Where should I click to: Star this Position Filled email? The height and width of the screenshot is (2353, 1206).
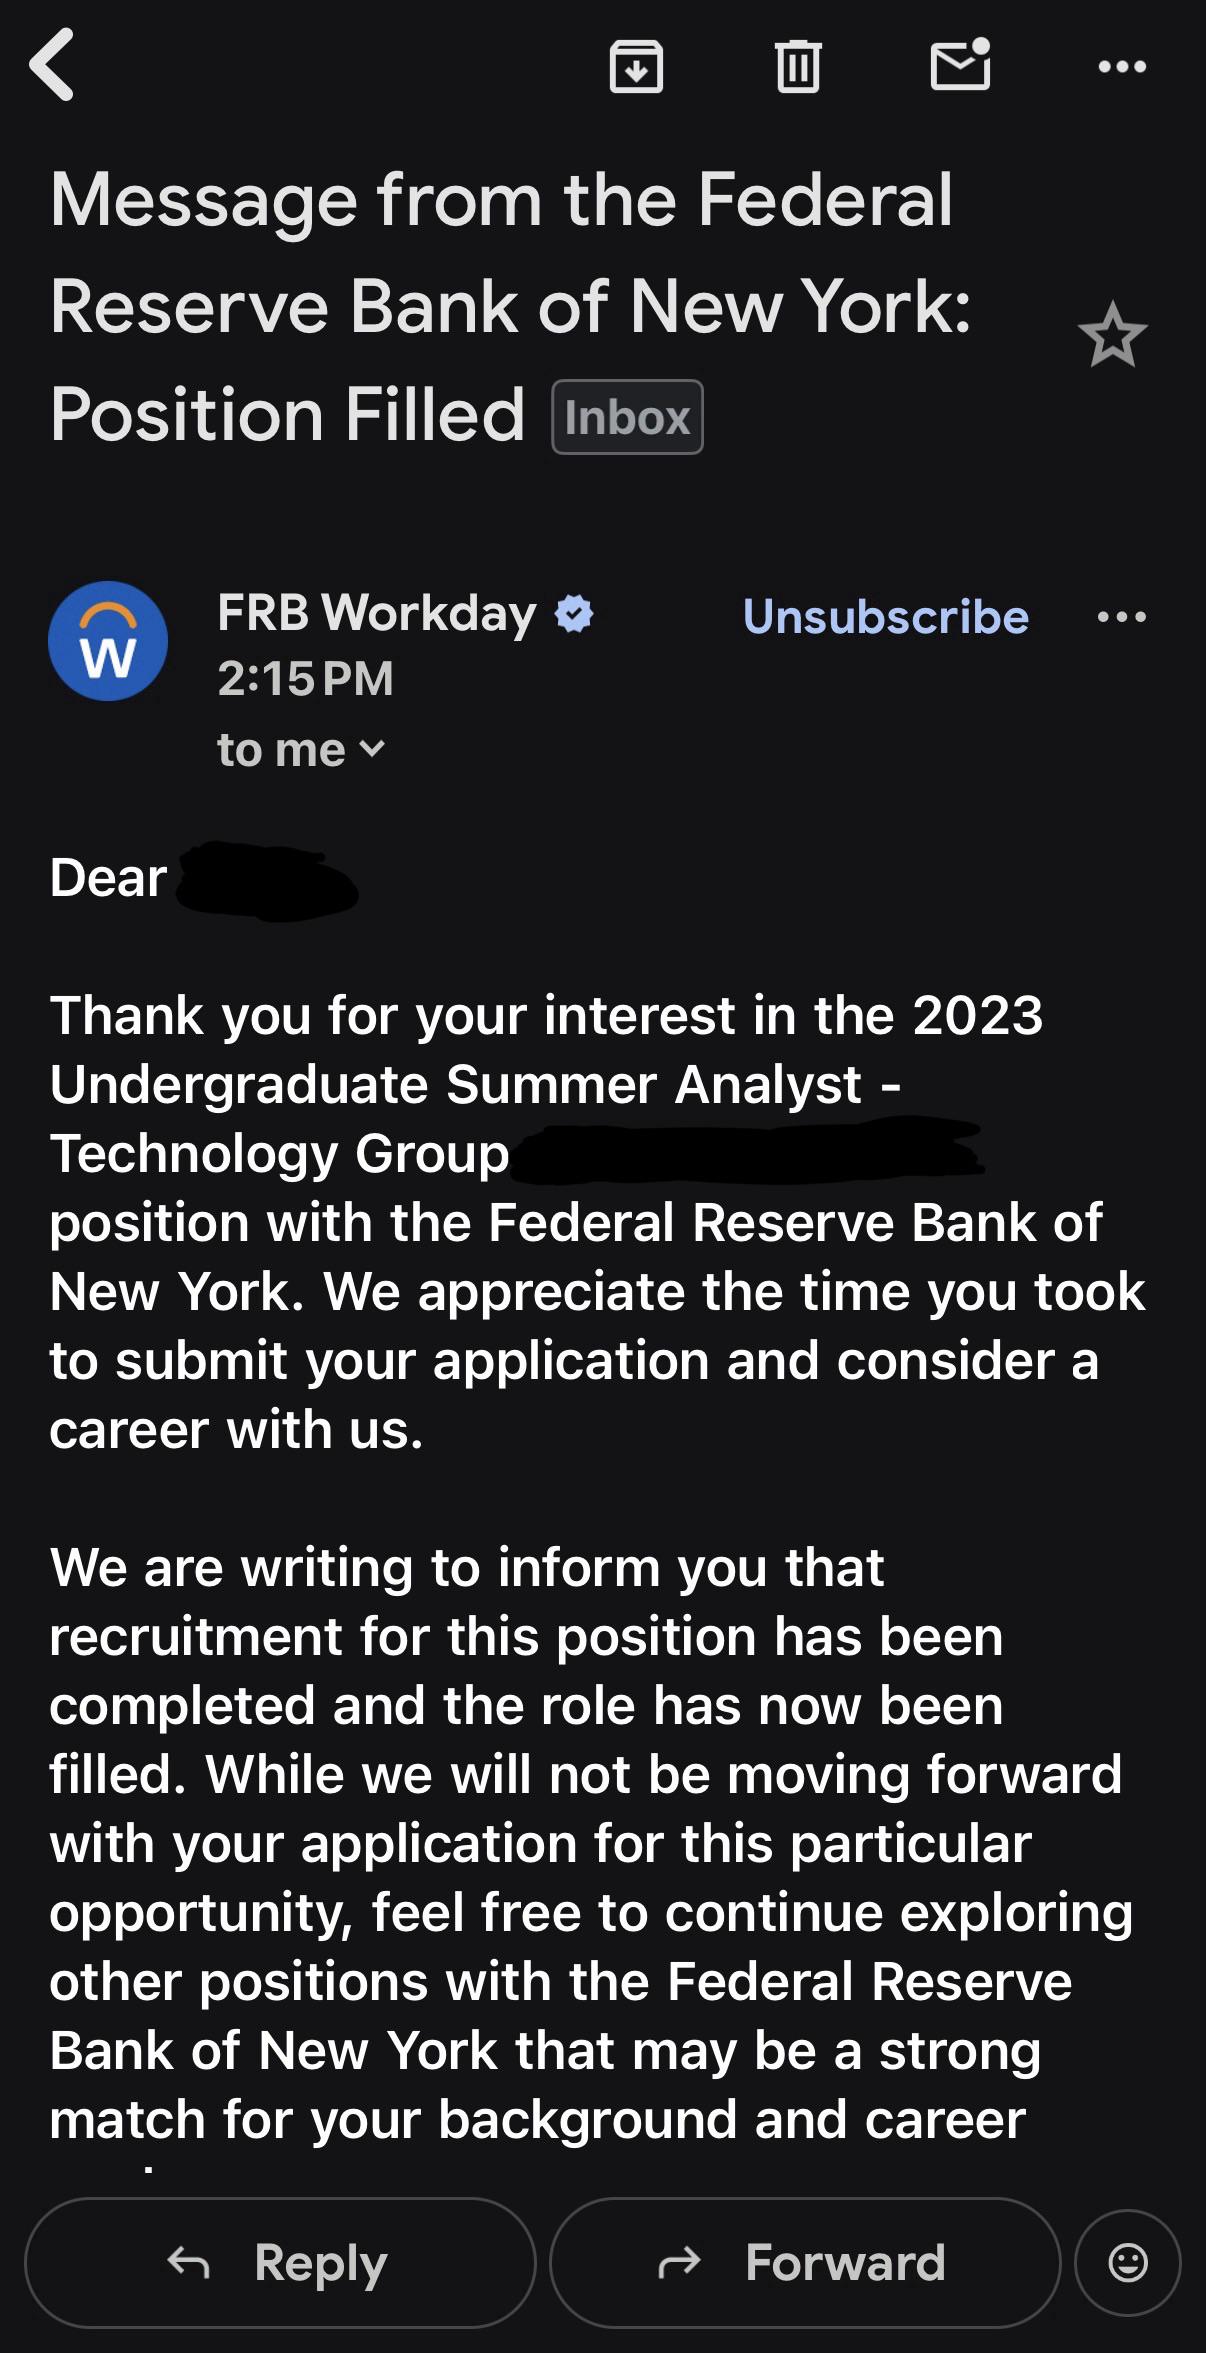tap(1112, 335)
